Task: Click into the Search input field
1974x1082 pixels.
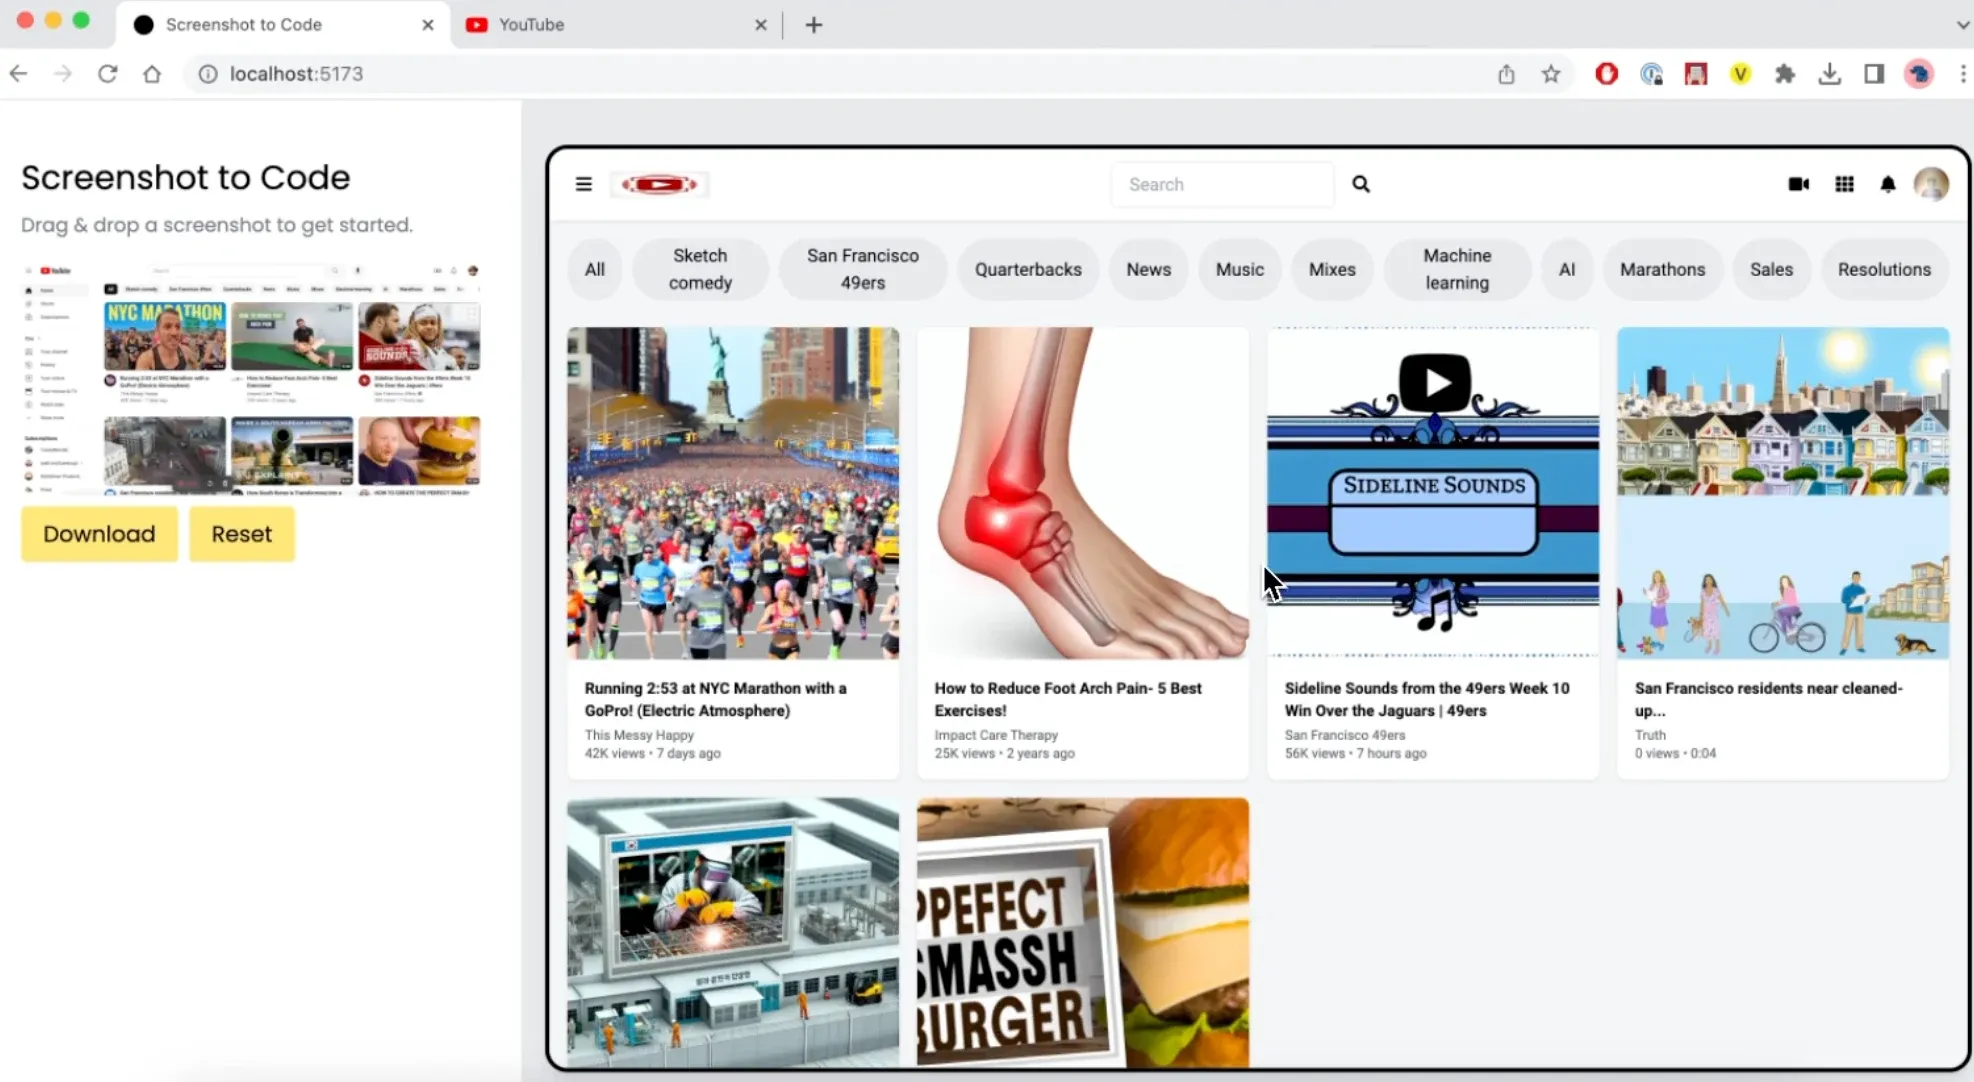Action: coord(1222,184)
